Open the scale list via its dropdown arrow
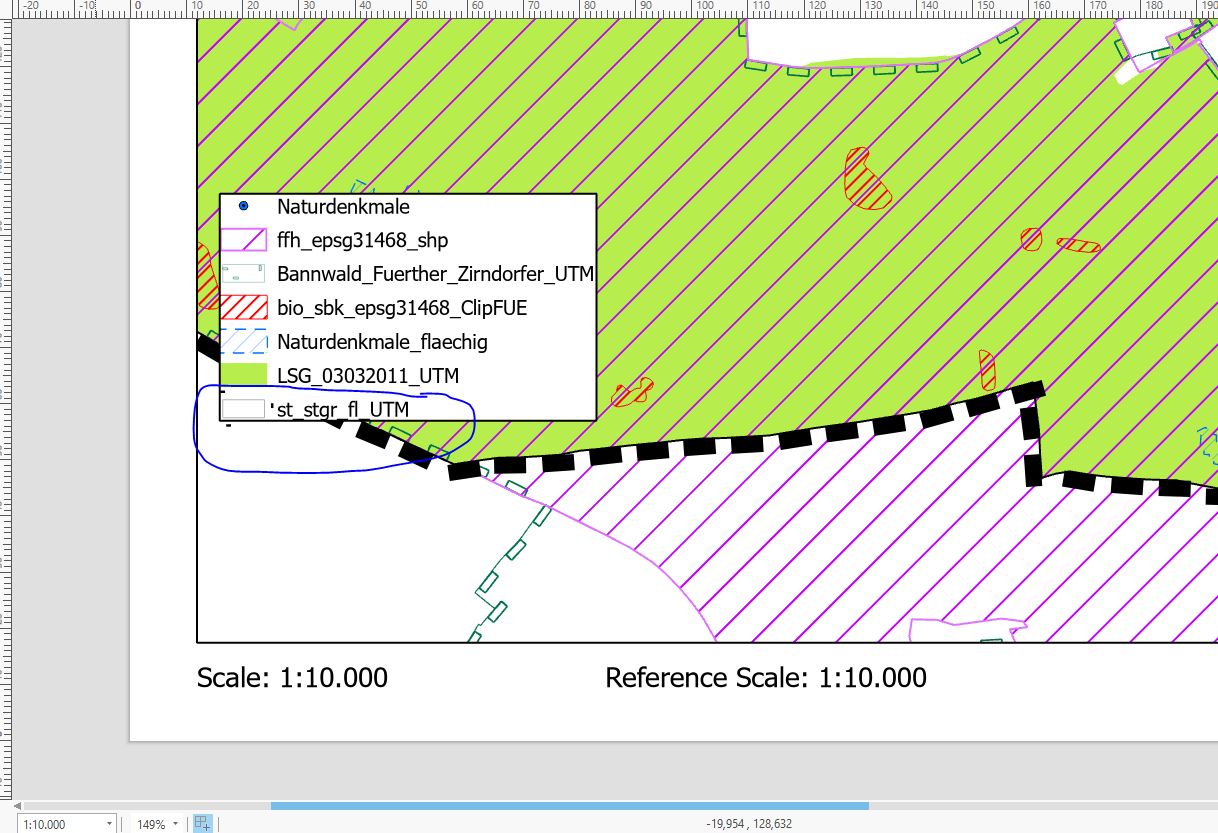This screenshot has width=1218, height=833. pos(110,823)
